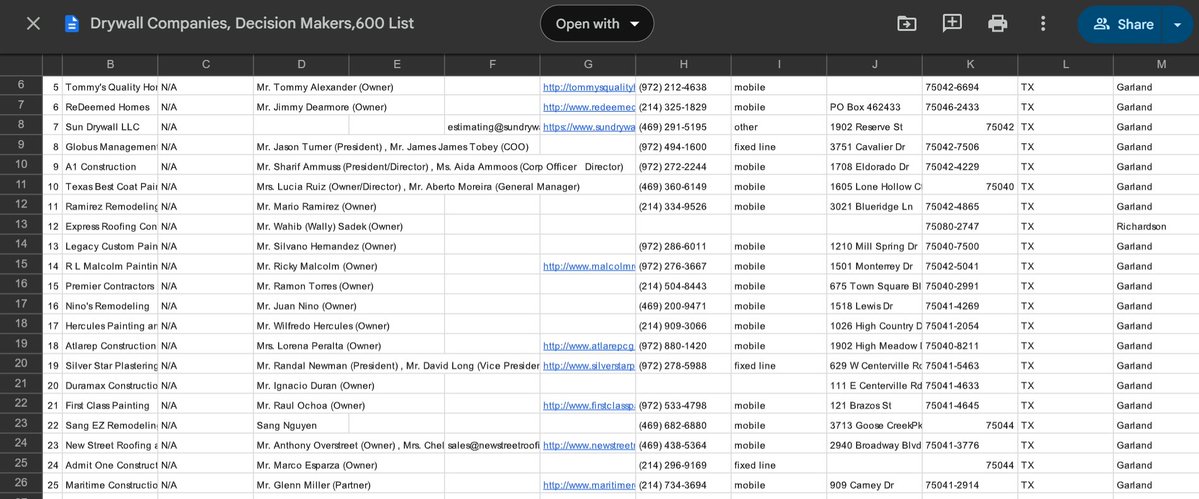
Task: Click 'estimating@sundryw' email cell
Action: point(492,127)
